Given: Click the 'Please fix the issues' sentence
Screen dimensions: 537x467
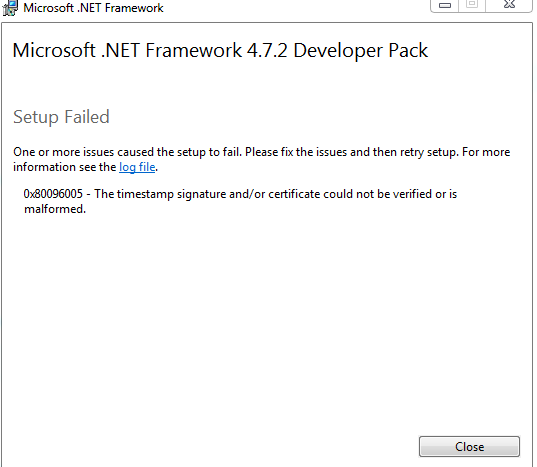Looking at the screenshot, I should 296,152.
